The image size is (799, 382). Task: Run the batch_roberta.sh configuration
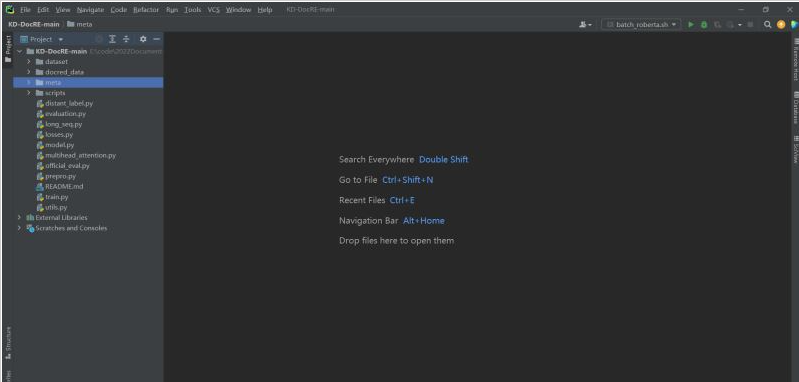click(x=691, y=24)
